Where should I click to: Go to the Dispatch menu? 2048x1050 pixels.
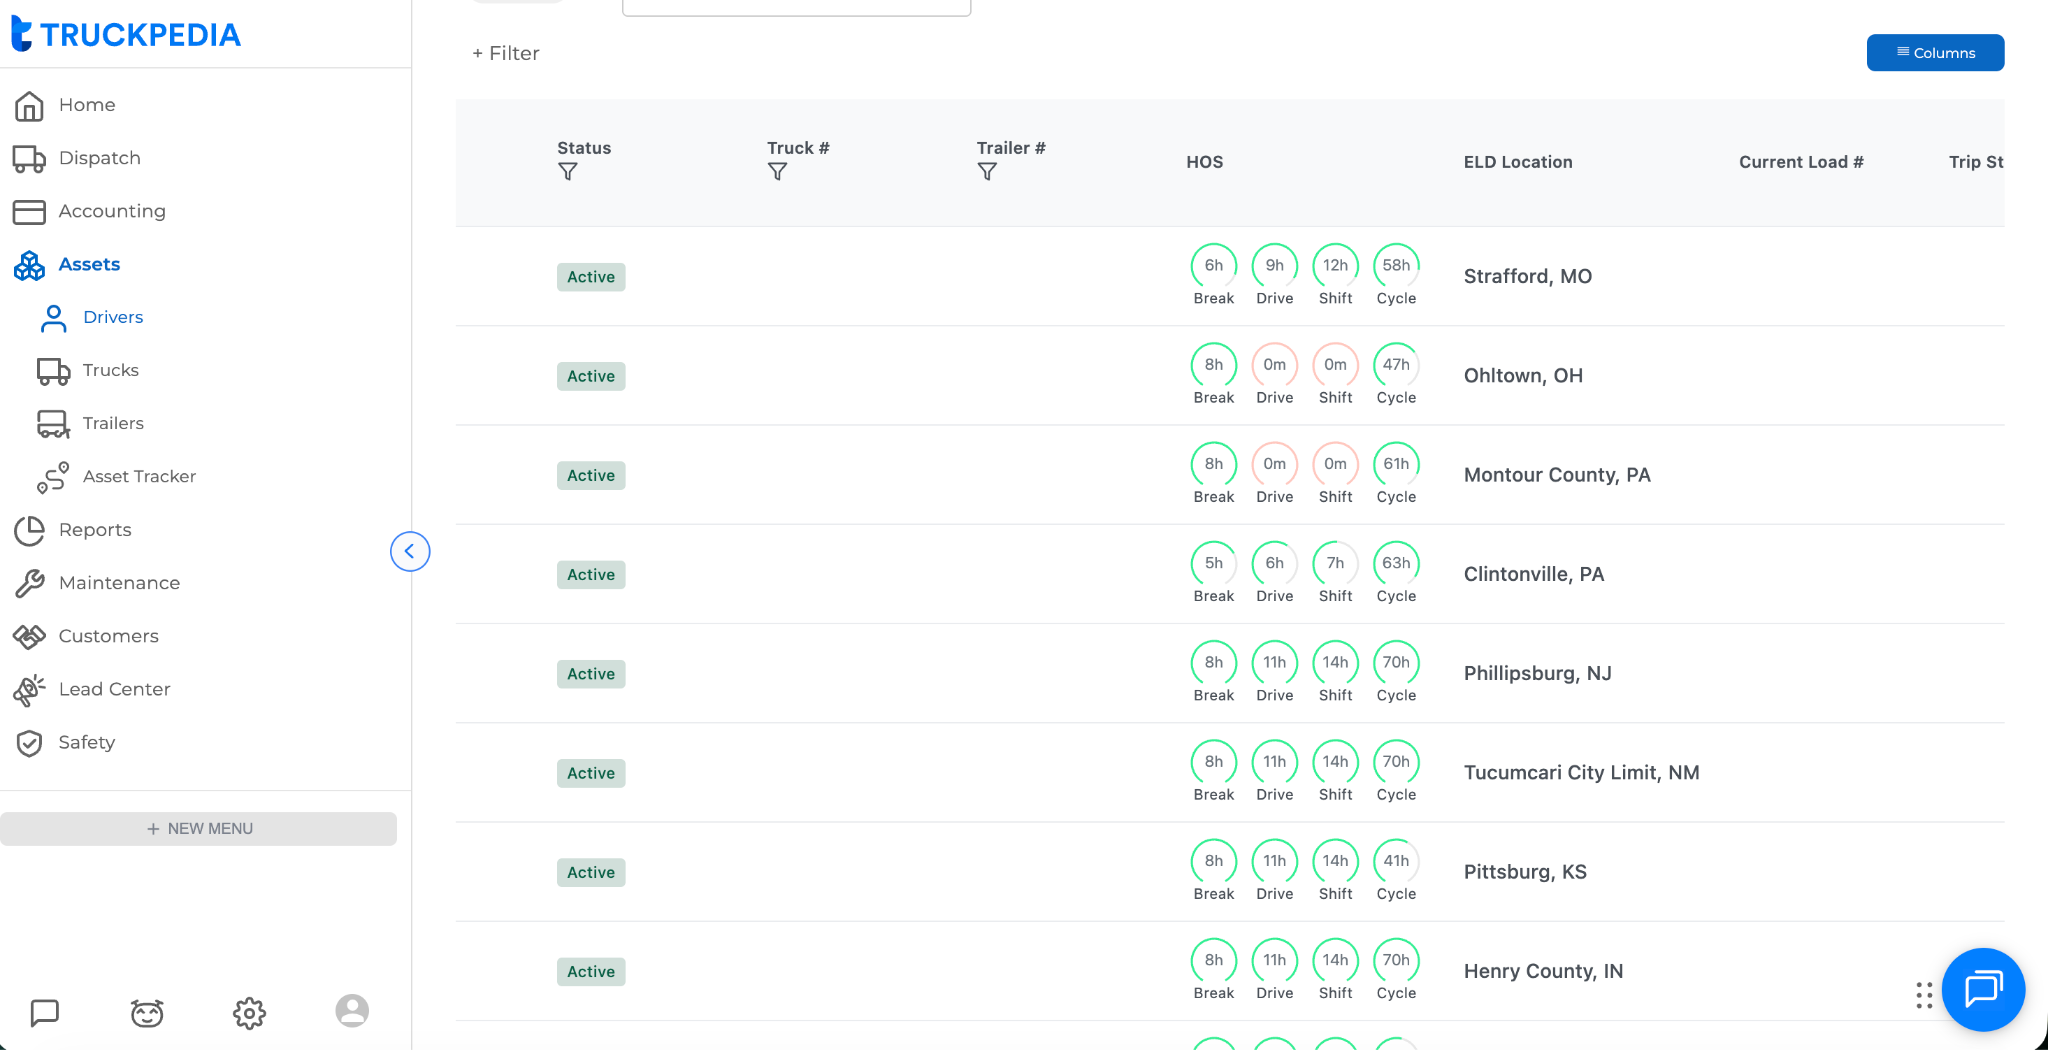(x=99, y=158)
